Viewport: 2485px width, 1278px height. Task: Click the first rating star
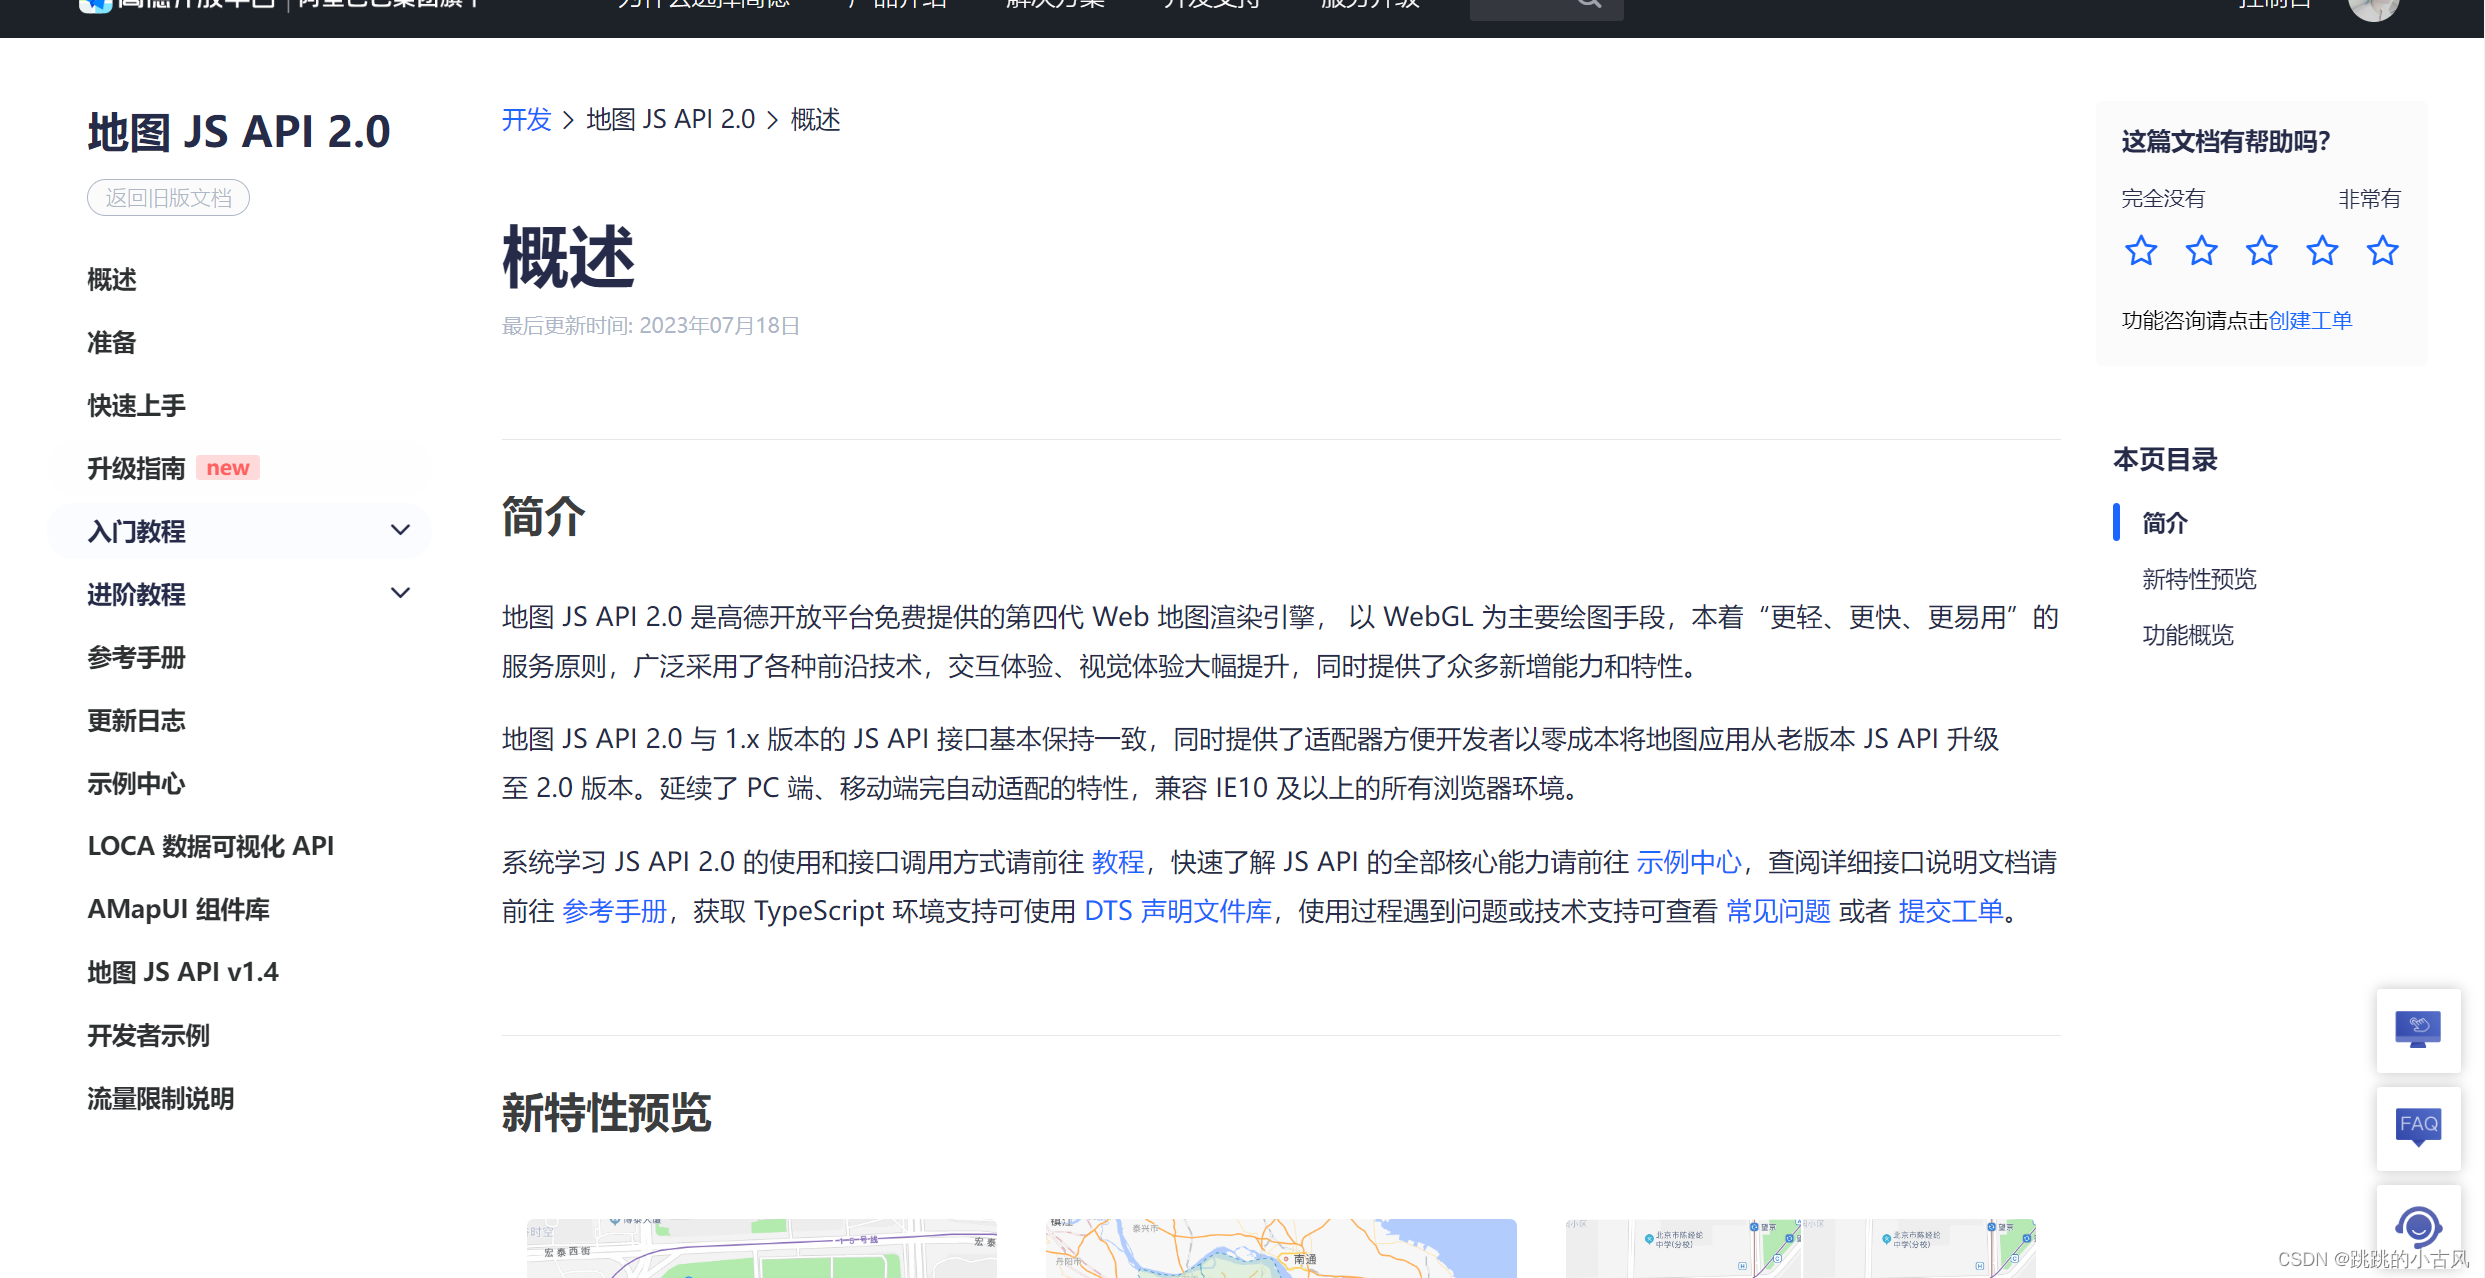(2141, 250)
